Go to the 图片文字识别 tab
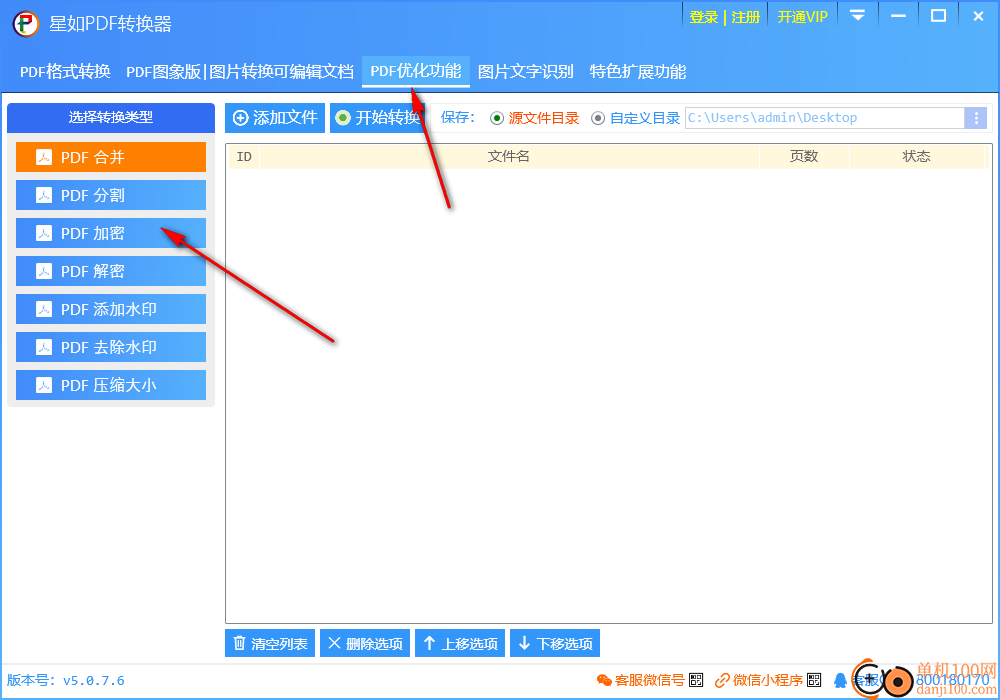 (x=526, y=71)
